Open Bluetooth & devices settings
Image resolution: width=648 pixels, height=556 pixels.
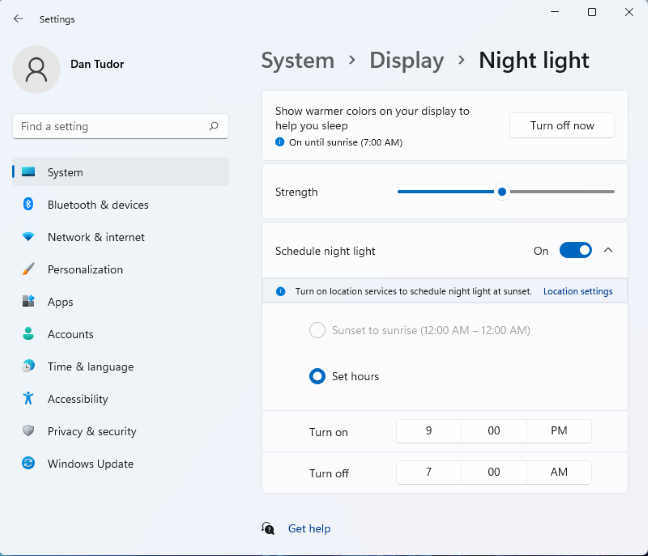pos(120,204)
